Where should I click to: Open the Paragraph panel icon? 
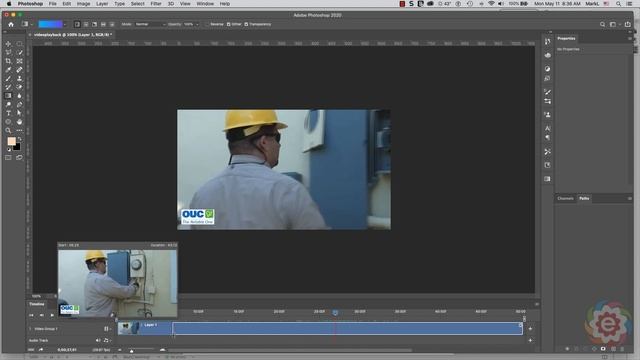point(547,138)
